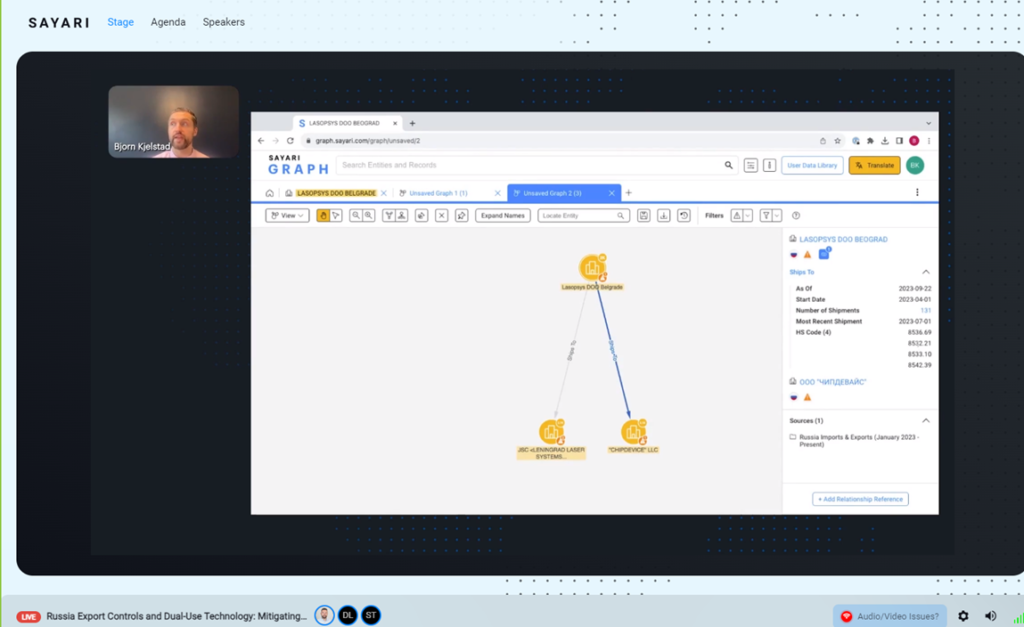Open the help question mark icon
Viewport: 1024px width, 627px height.
pos(795,216)
